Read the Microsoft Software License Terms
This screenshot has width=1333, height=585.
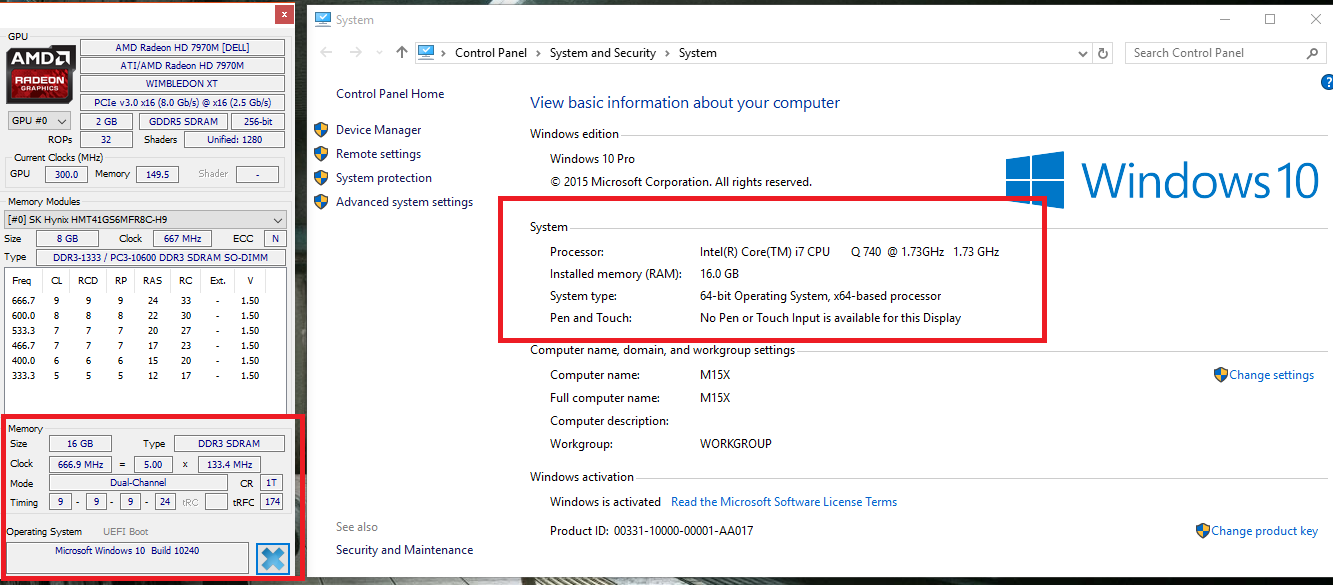(784, 502)
